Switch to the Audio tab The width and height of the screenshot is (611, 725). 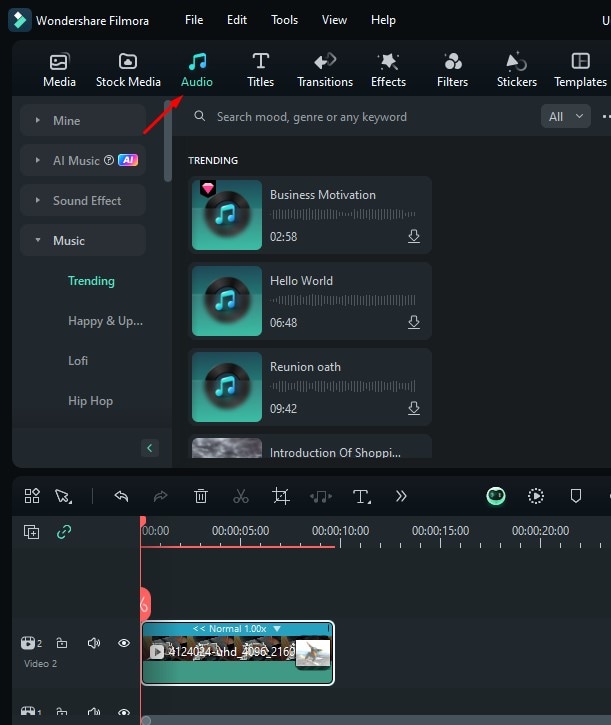click(197, 70)
